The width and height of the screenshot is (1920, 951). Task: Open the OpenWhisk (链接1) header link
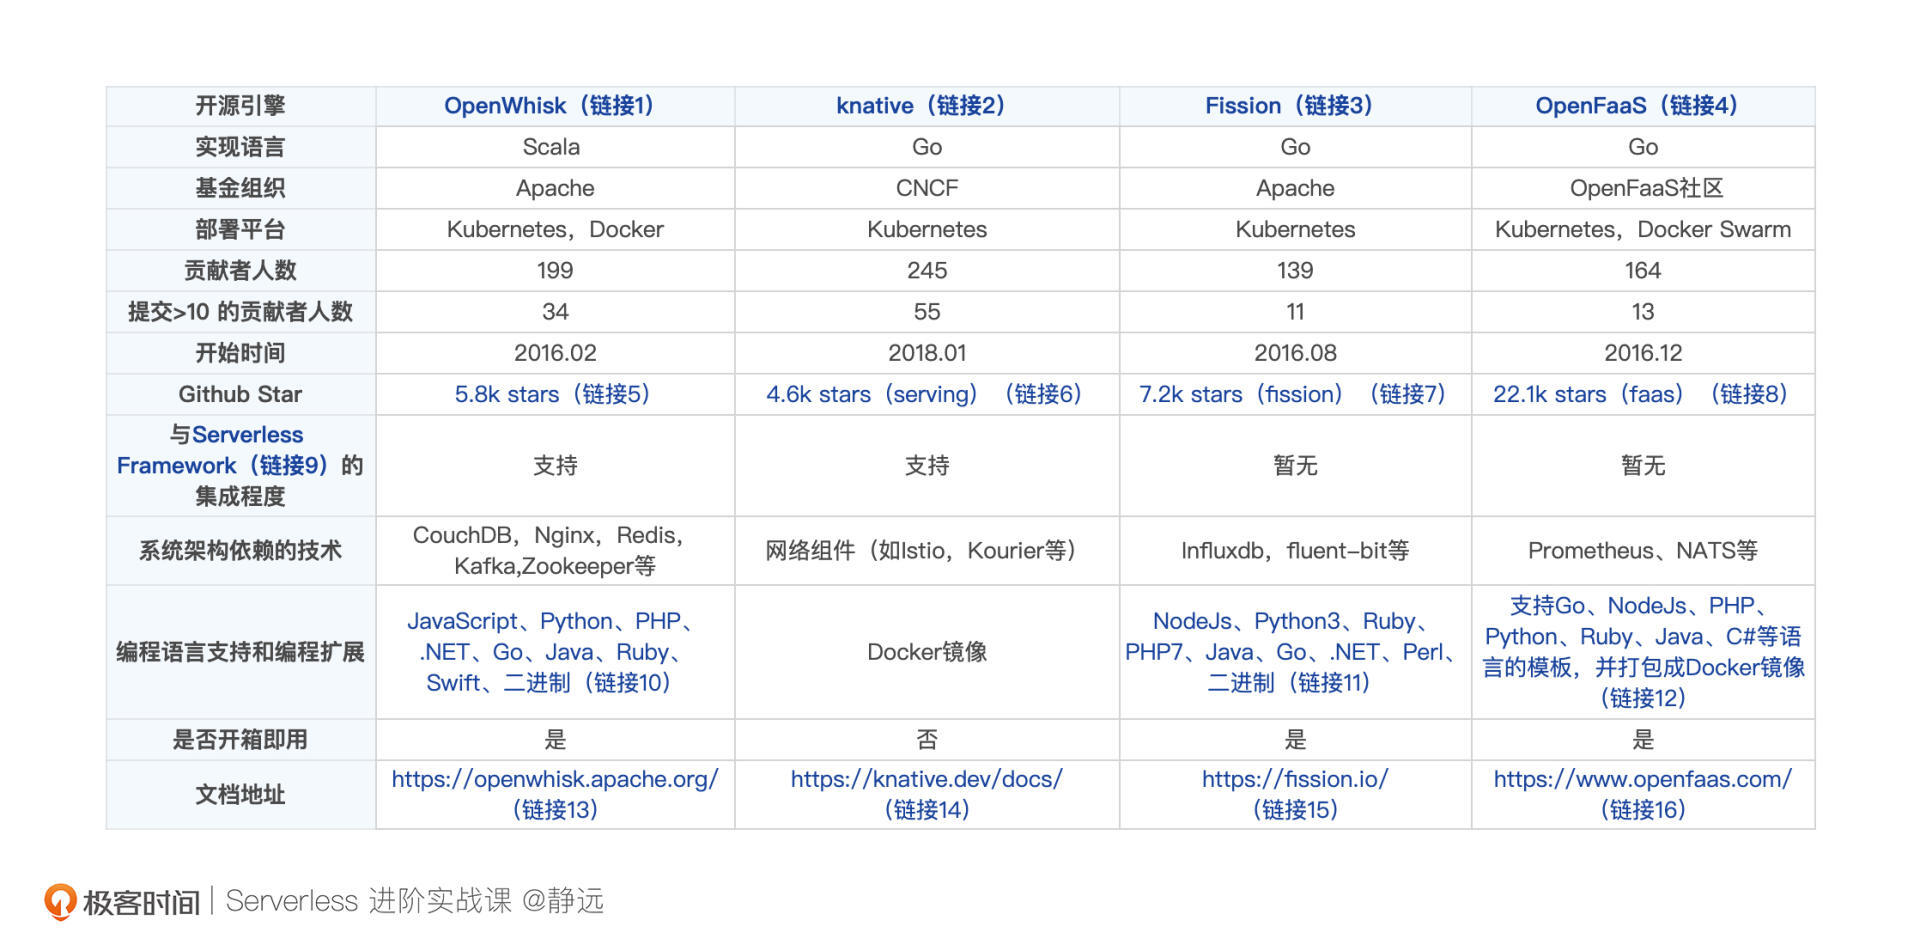548,106
